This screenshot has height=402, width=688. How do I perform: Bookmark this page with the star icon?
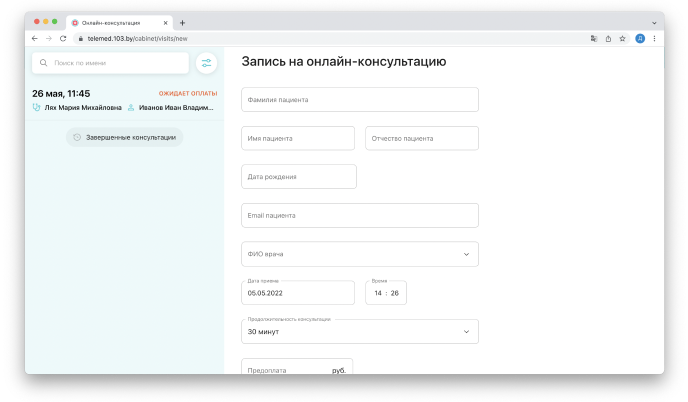point(622,38)
